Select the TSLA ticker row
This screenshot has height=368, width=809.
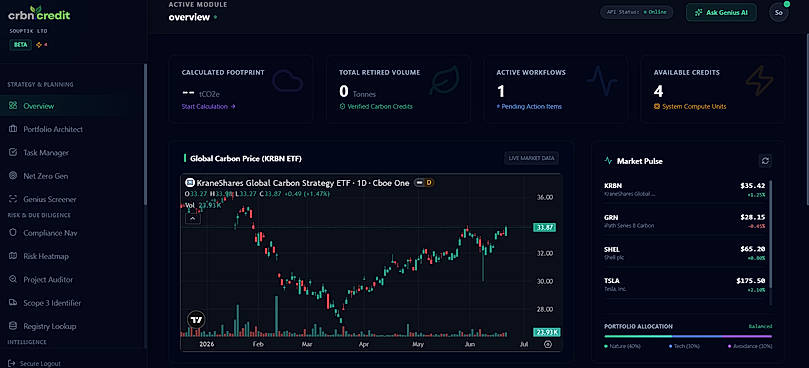684,284
